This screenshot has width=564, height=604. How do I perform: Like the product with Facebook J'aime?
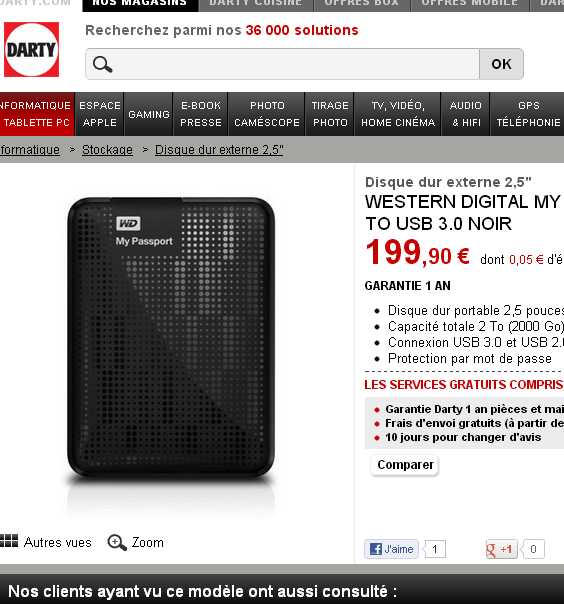(391, 549)
